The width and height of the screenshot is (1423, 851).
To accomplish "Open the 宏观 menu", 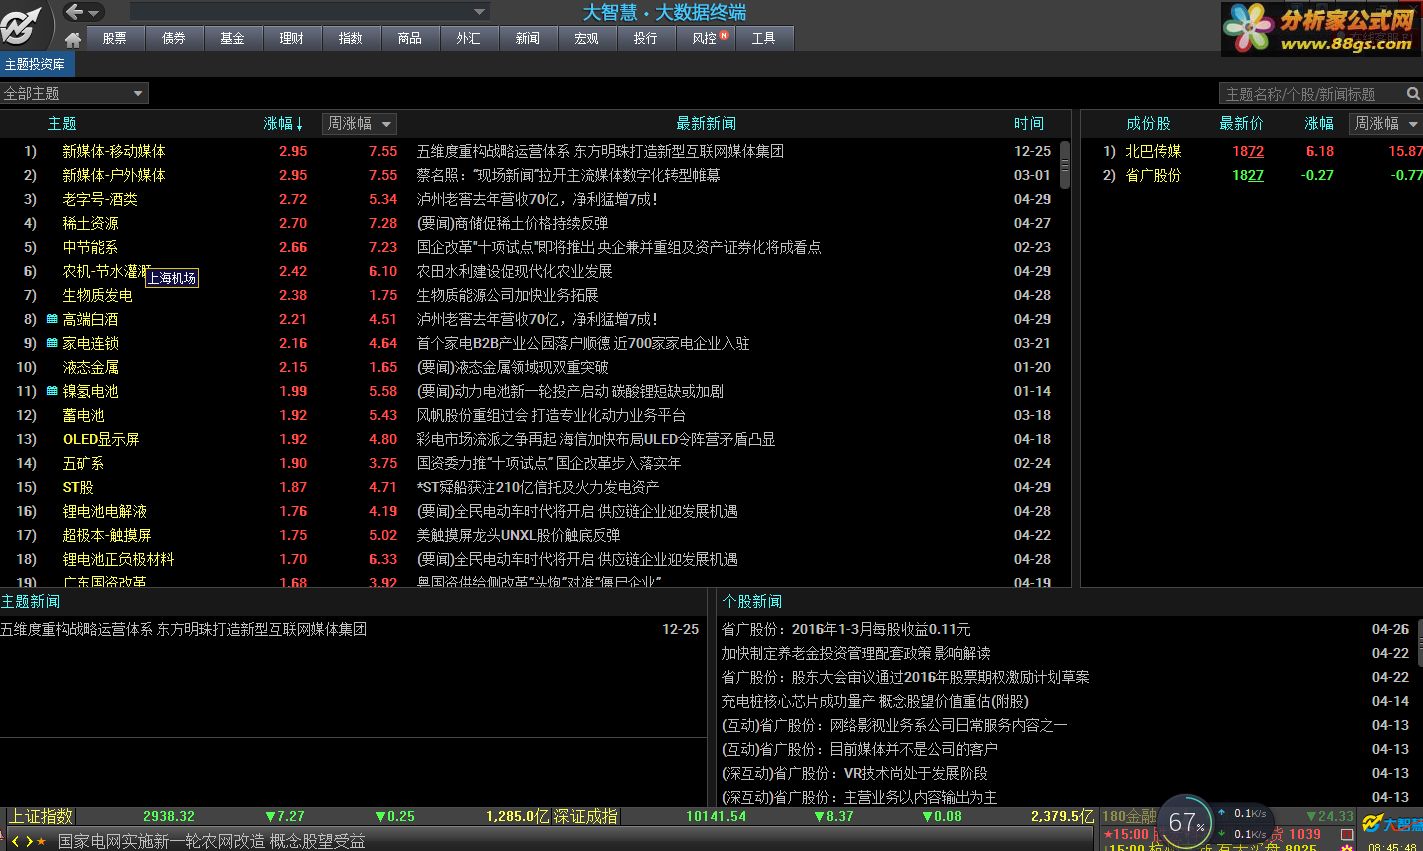I will (587, 38).
